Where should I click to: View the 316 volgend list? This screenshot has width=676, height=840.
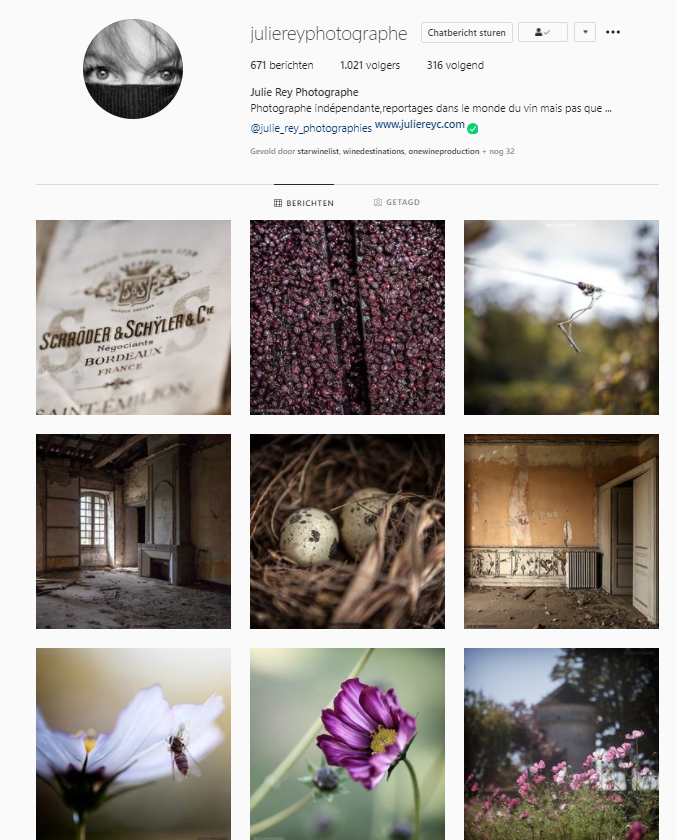click(455, 65)
